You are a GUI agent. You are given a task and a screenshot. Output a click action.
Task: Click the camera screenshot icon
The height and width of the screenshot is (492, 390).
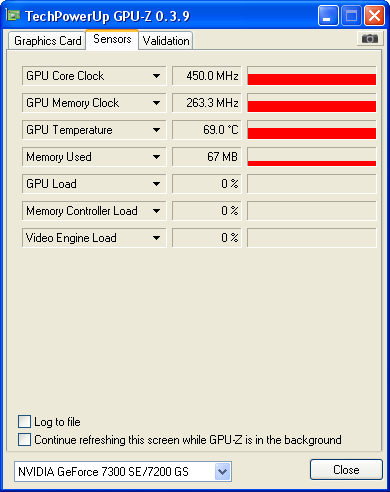coord(370,39)
